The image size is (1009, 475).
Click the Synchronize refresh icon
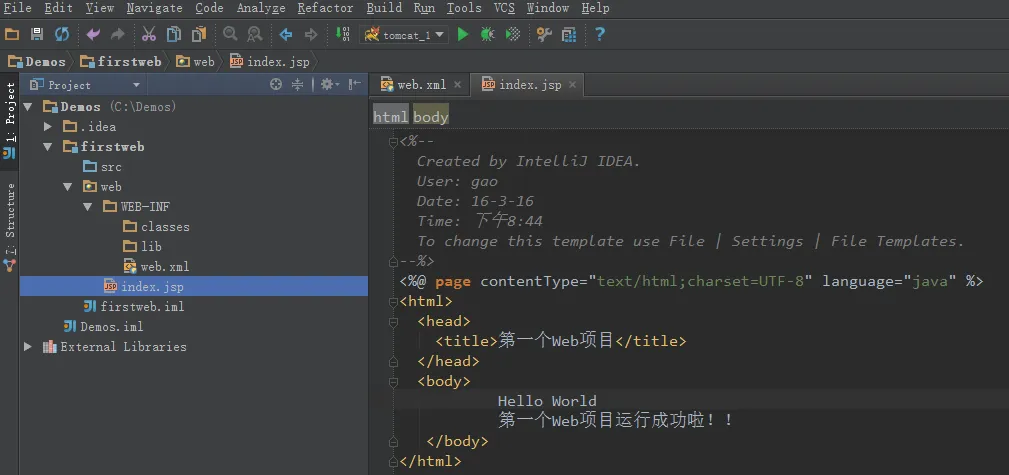[x=62, y=35]
